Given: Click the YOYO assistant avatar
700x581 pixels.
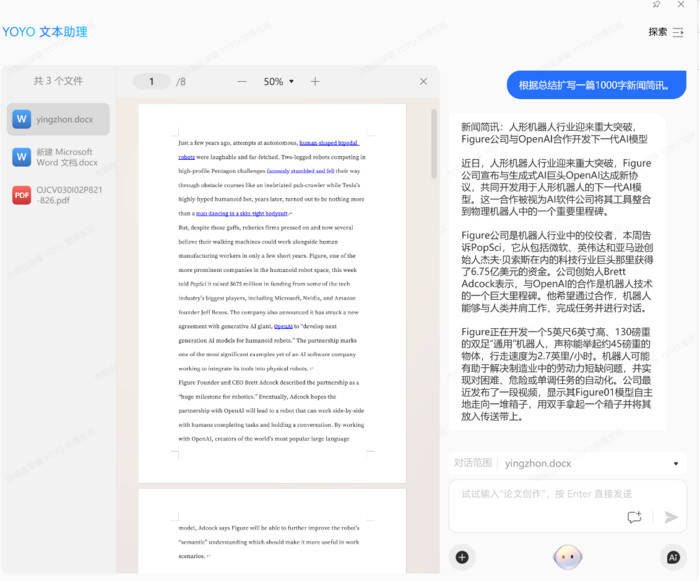Looking at the screenshot, I should [567, 557].
